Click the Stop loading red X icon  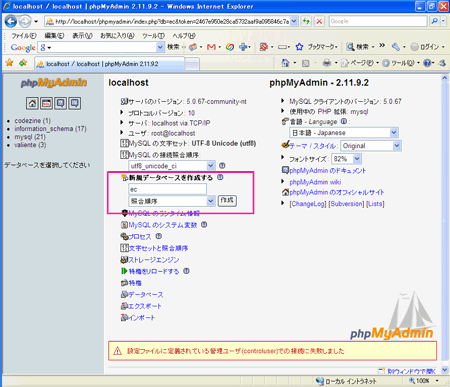point(319,21)
